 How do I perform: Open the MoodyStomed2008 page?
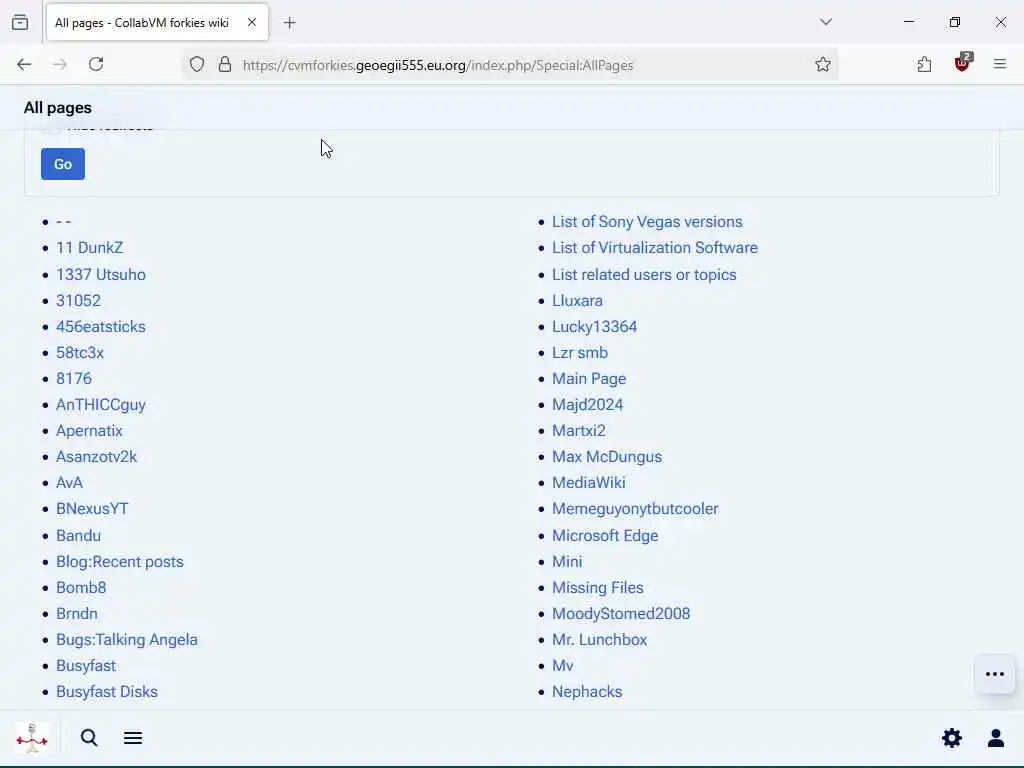tap(621, 614)
